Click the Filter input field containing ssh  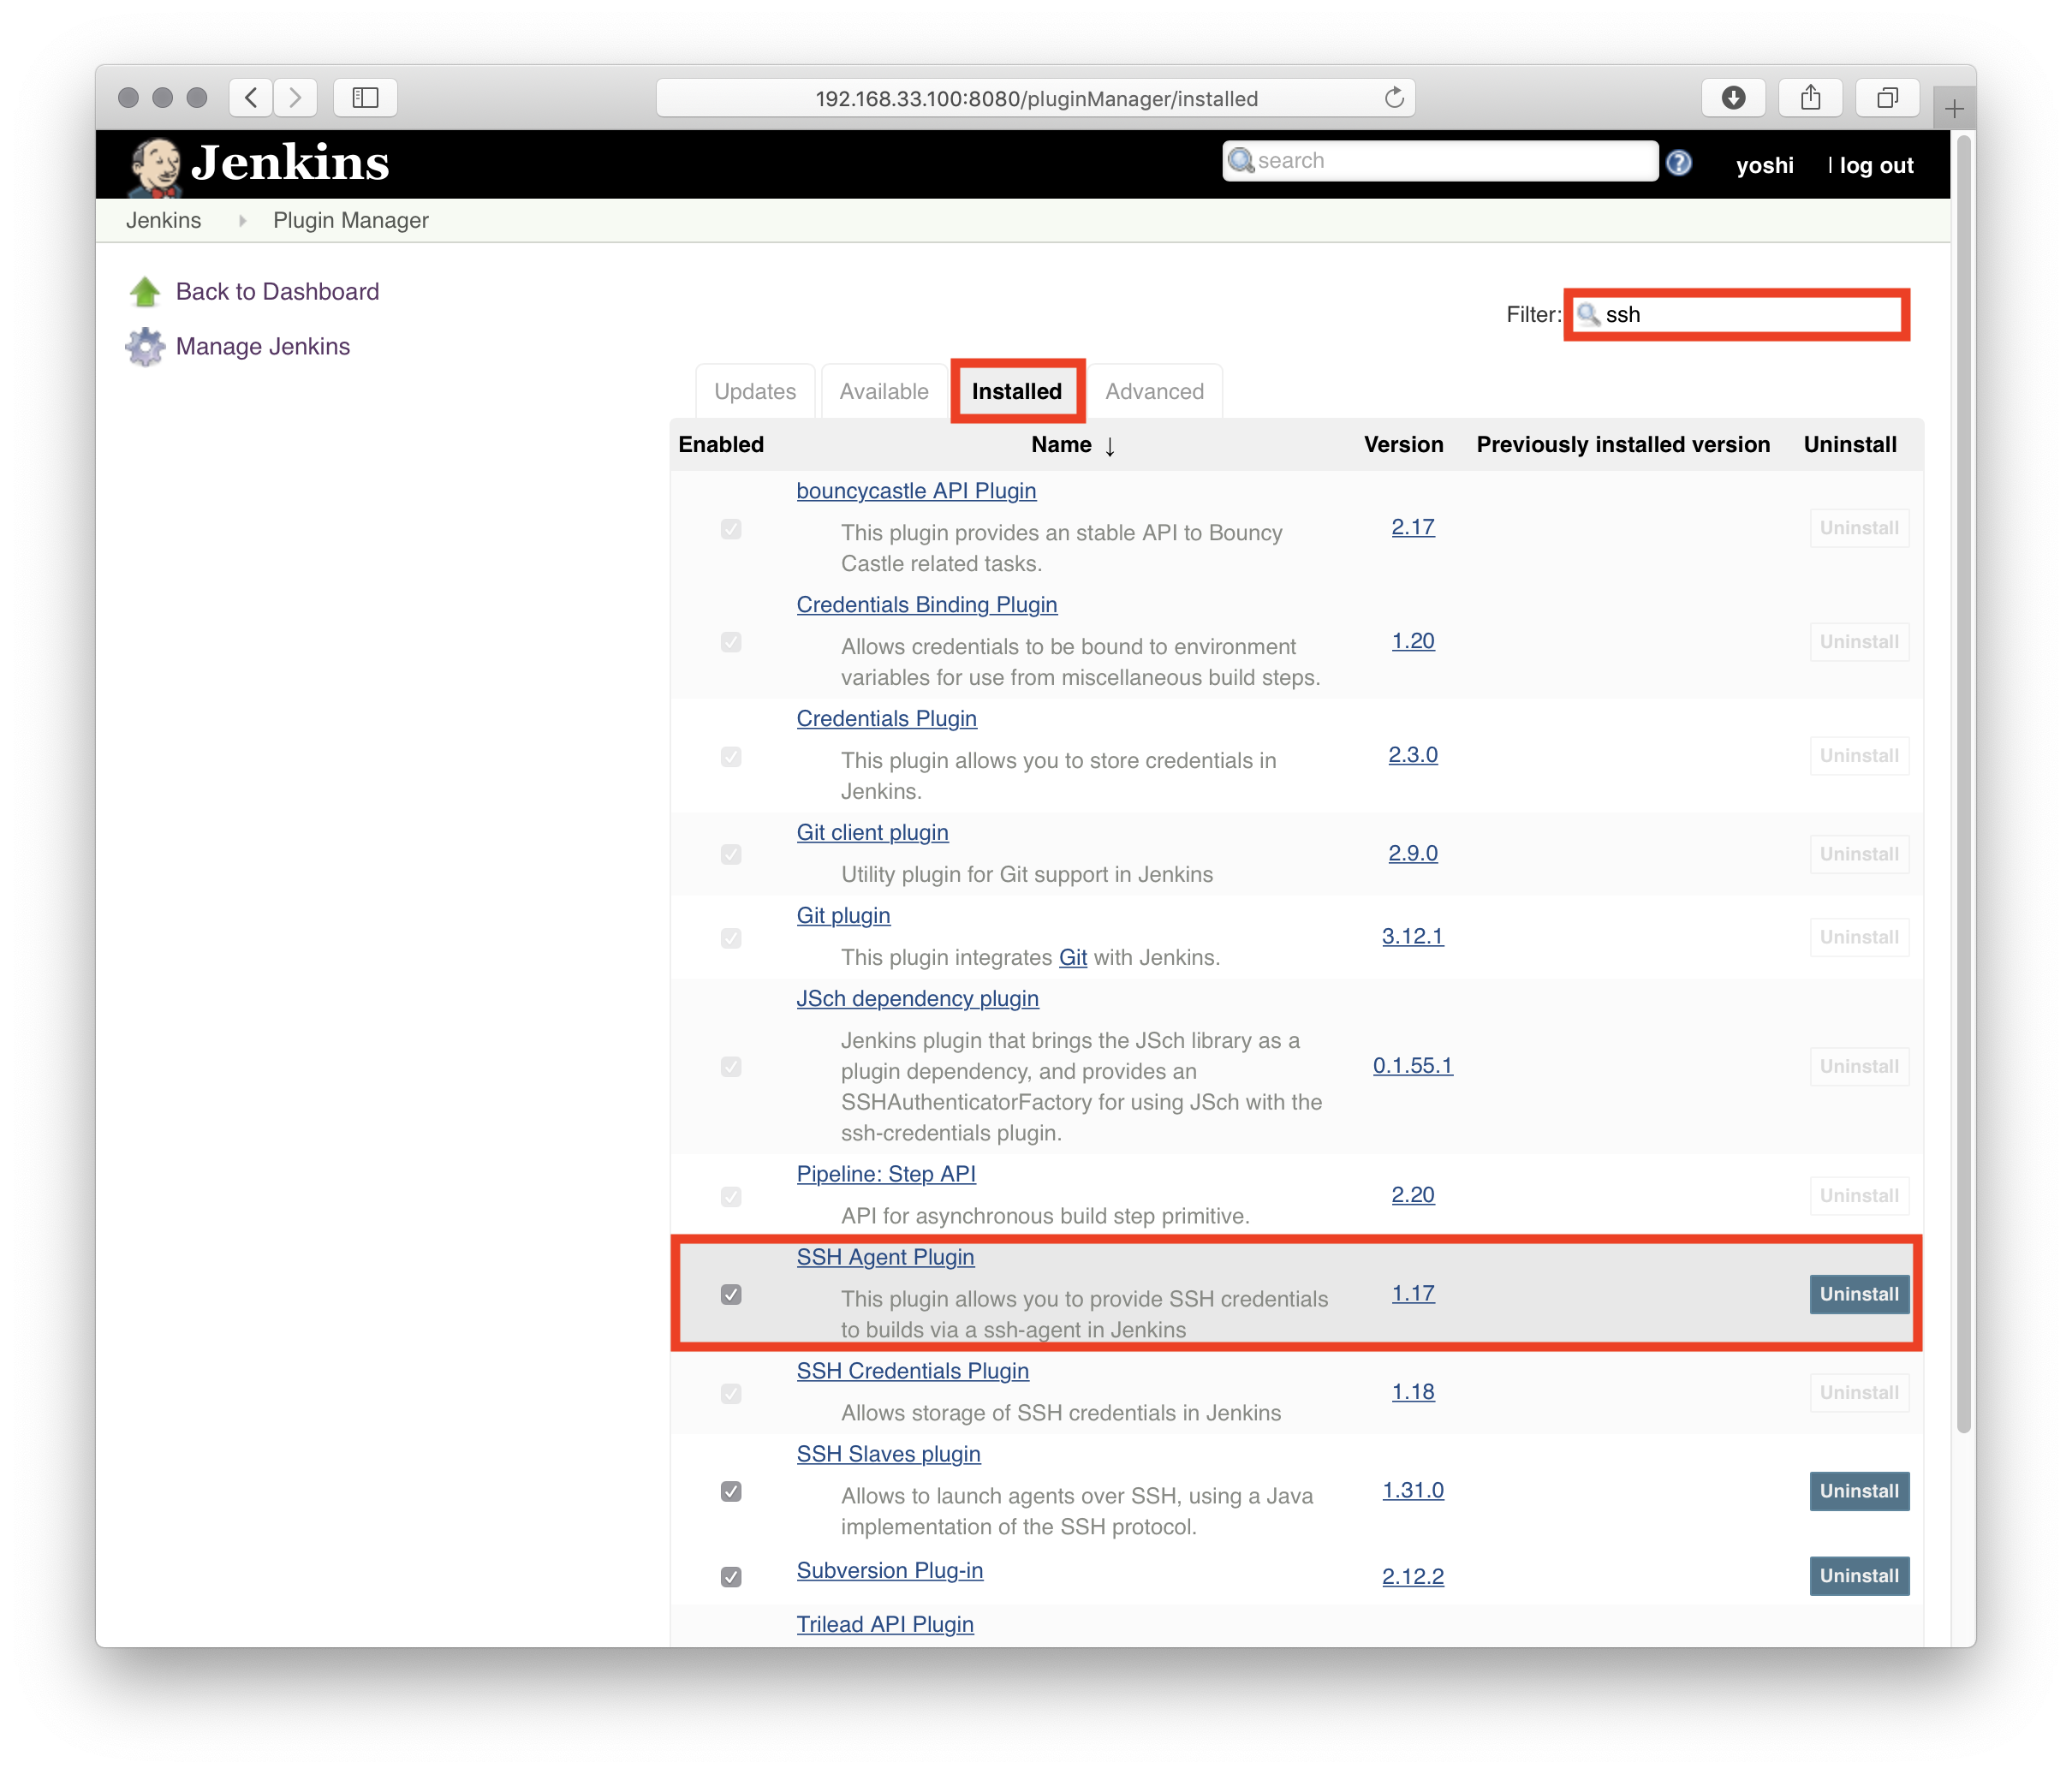[x=1737, y=315]
